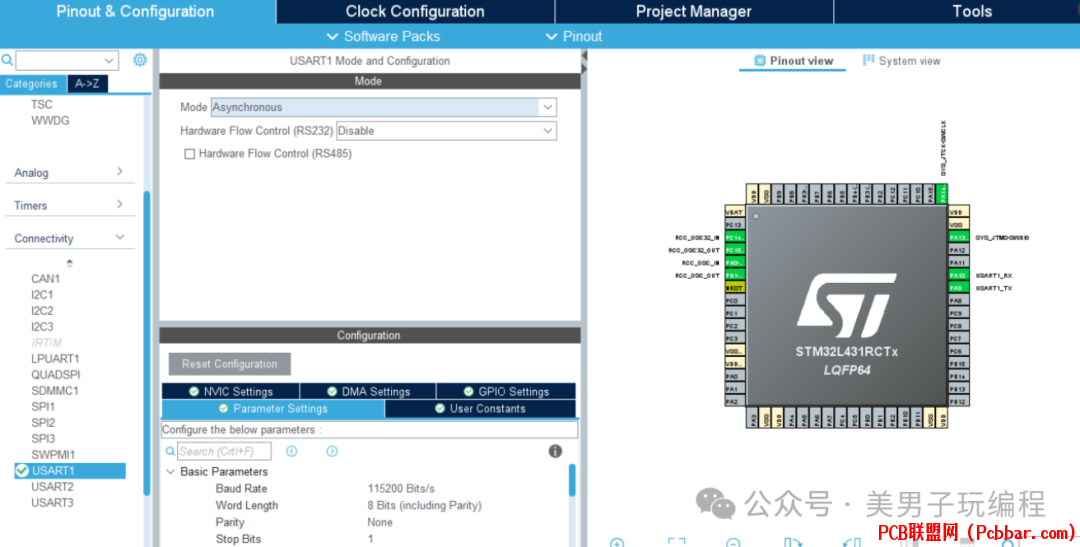This screenshot has height=547, width=1080.
Task: Collapse the Basic Parameters group
Action: tap(170, 472)
